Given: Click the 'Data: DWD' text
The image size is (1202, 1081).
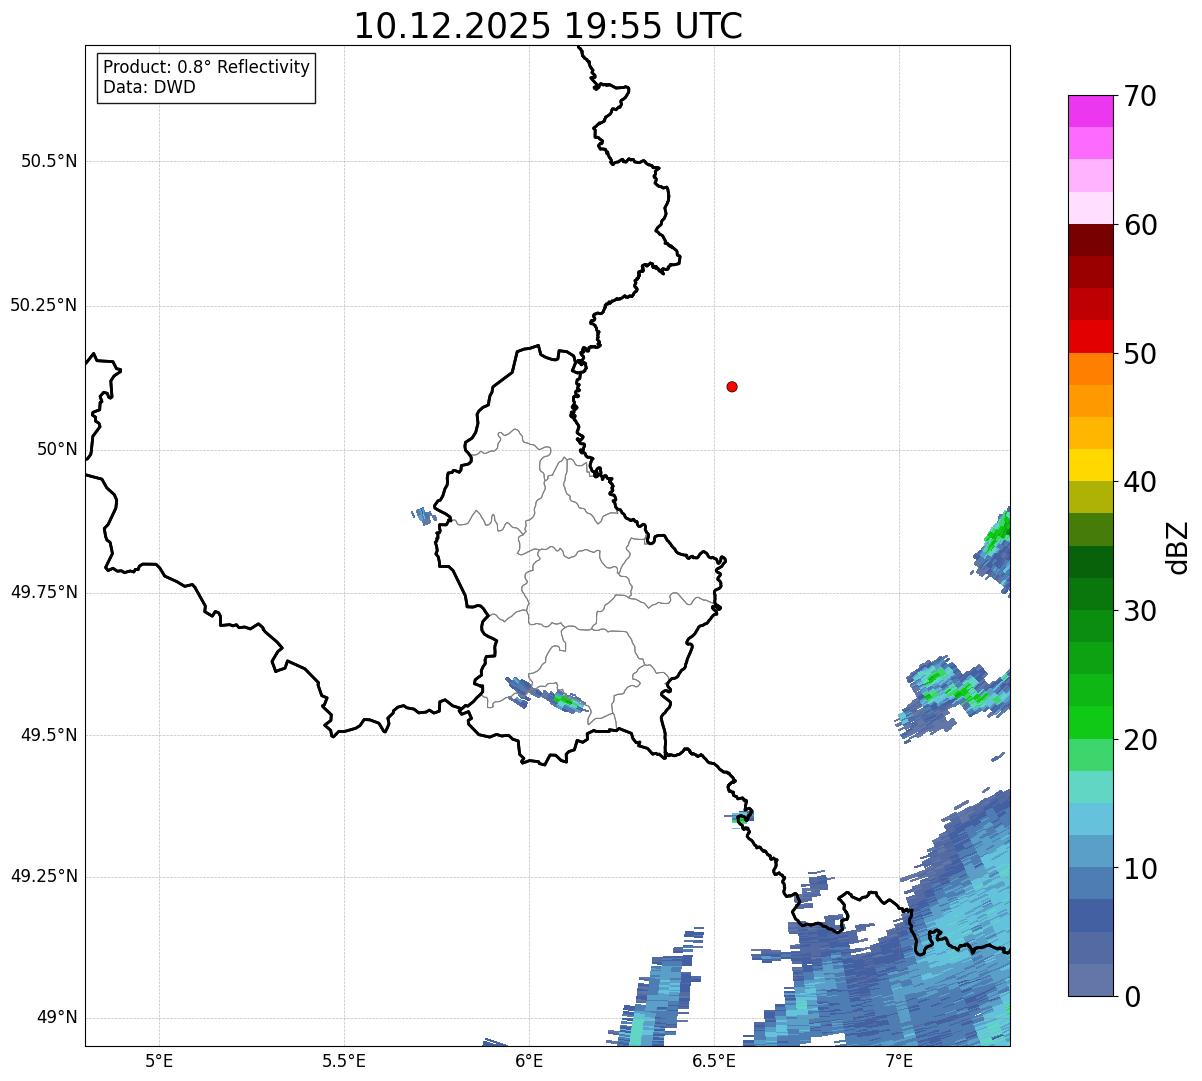Looking at the screenshot, I should tap(149, 87).
